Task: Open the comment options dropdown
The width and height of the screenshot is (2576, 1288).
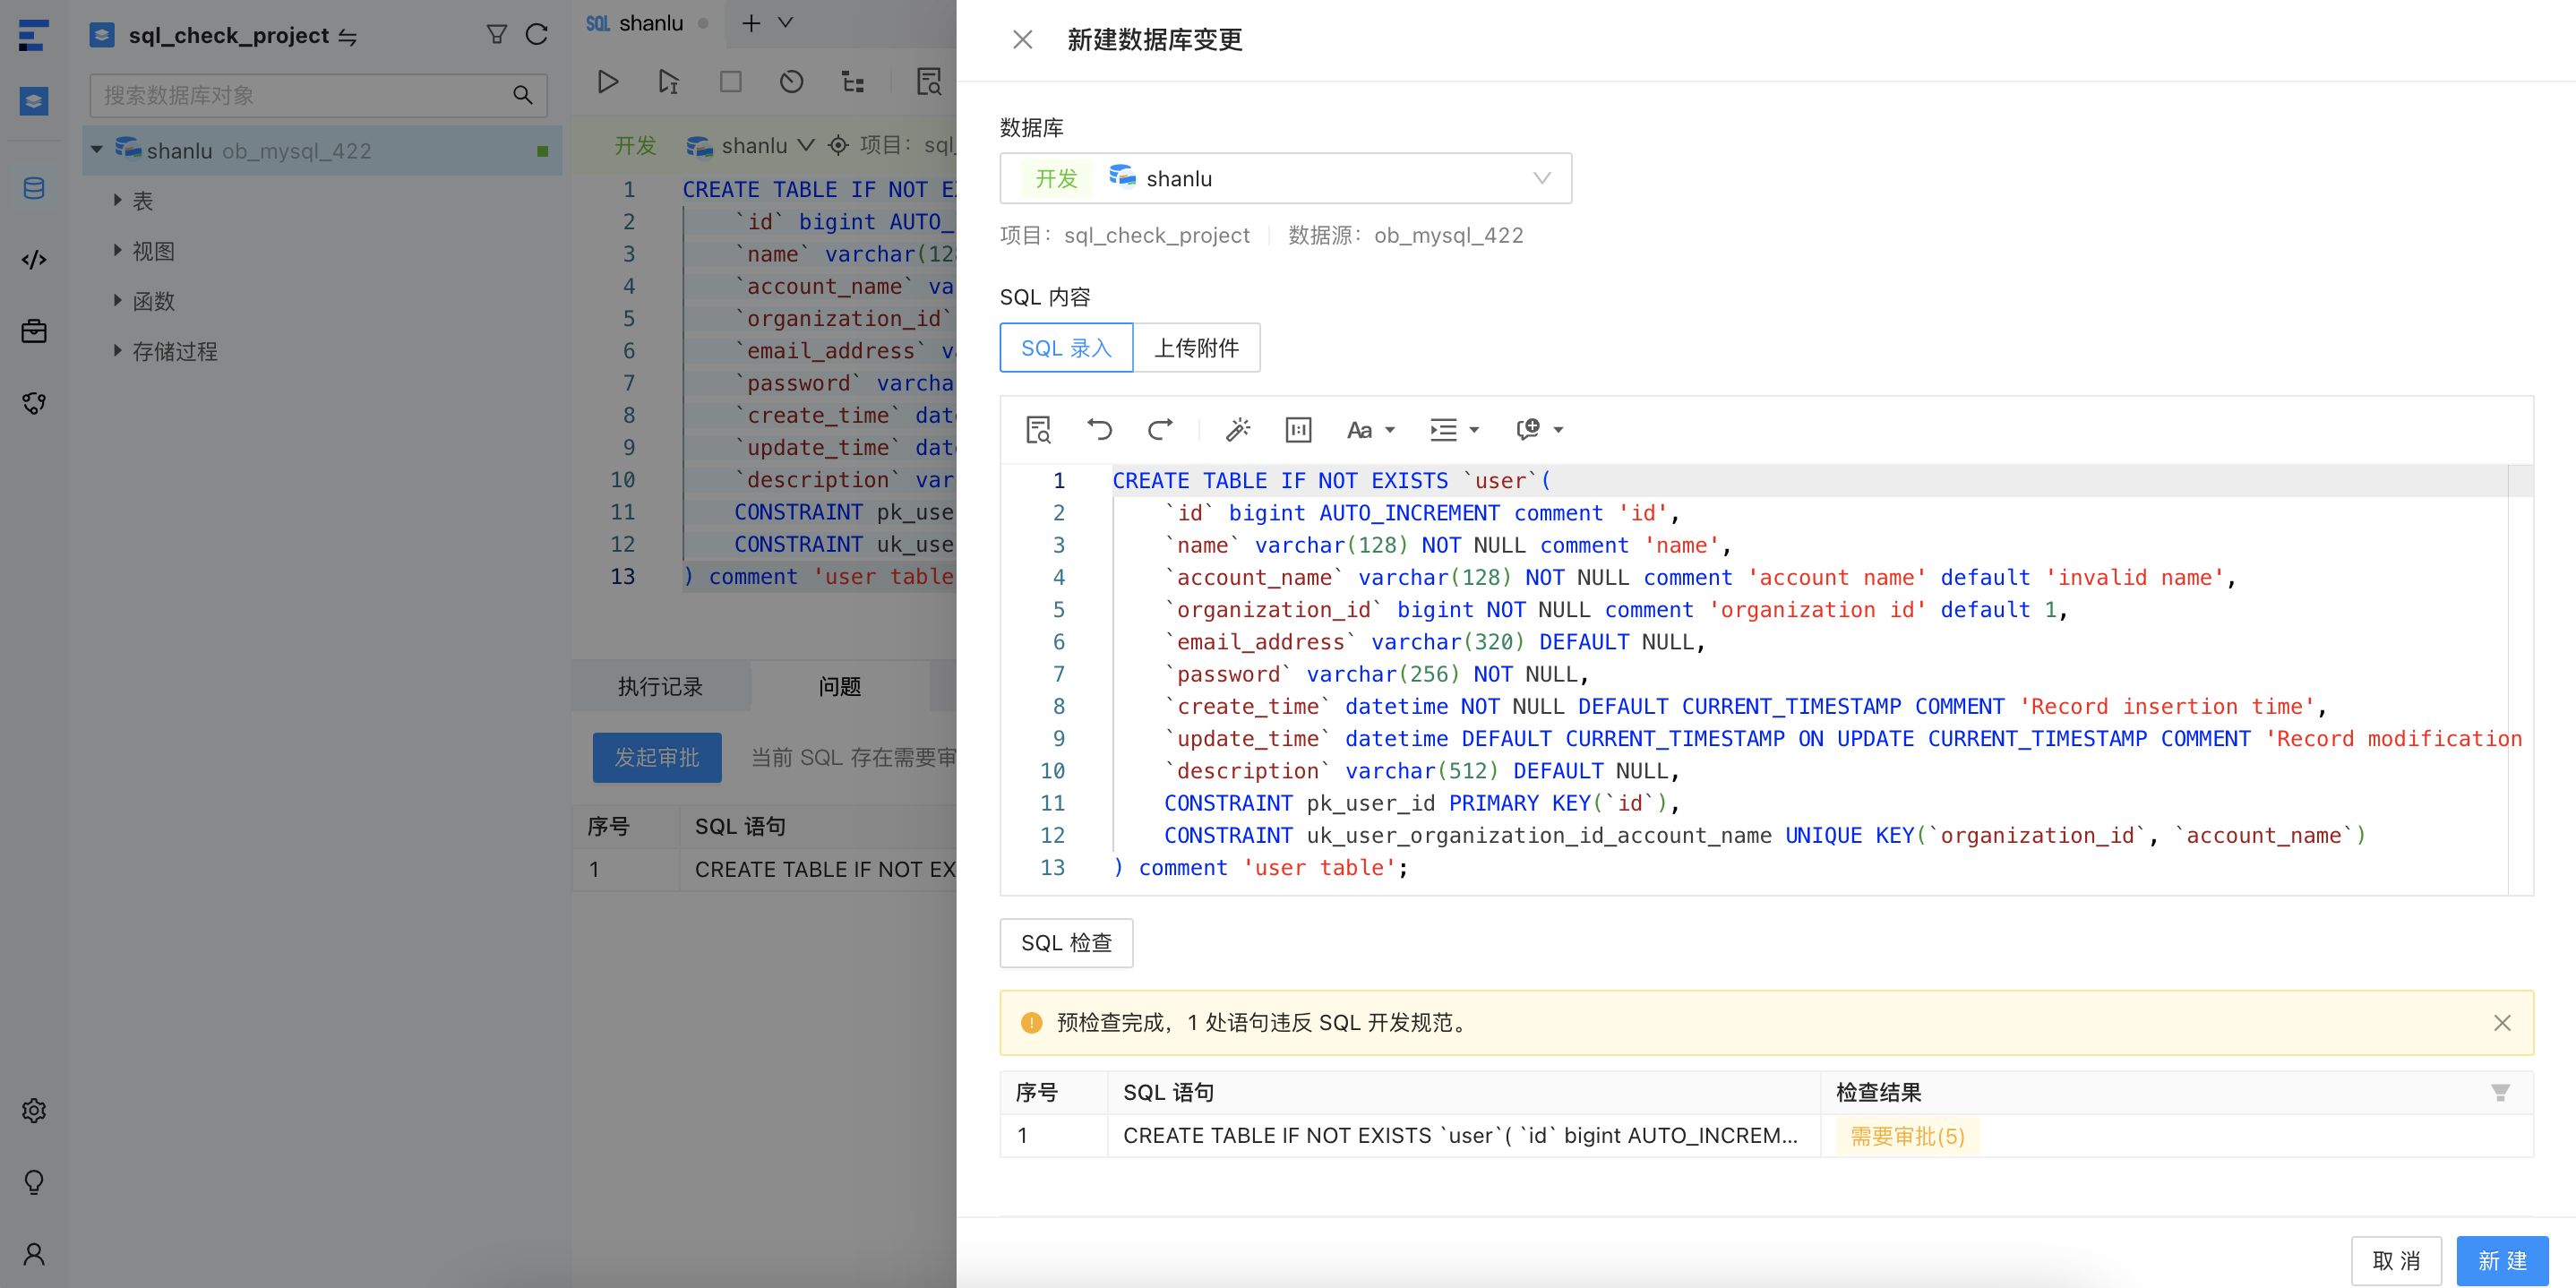Action: click(1539, 430)
